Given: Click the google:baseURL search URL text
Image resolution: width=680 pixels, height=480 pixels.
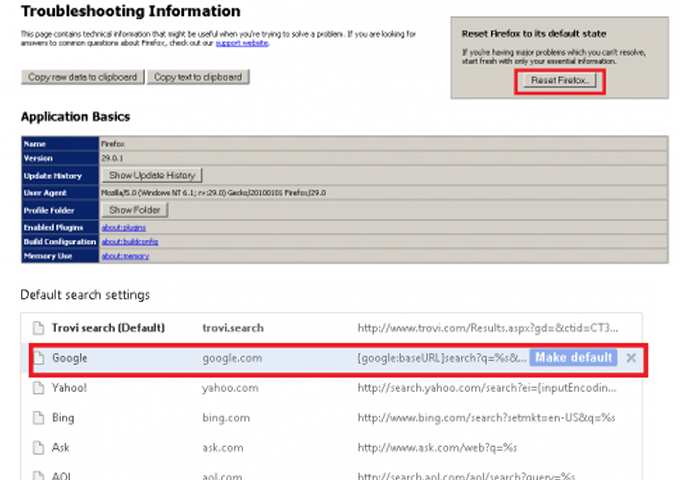Looking at the screenshot, I should (441, 358).
